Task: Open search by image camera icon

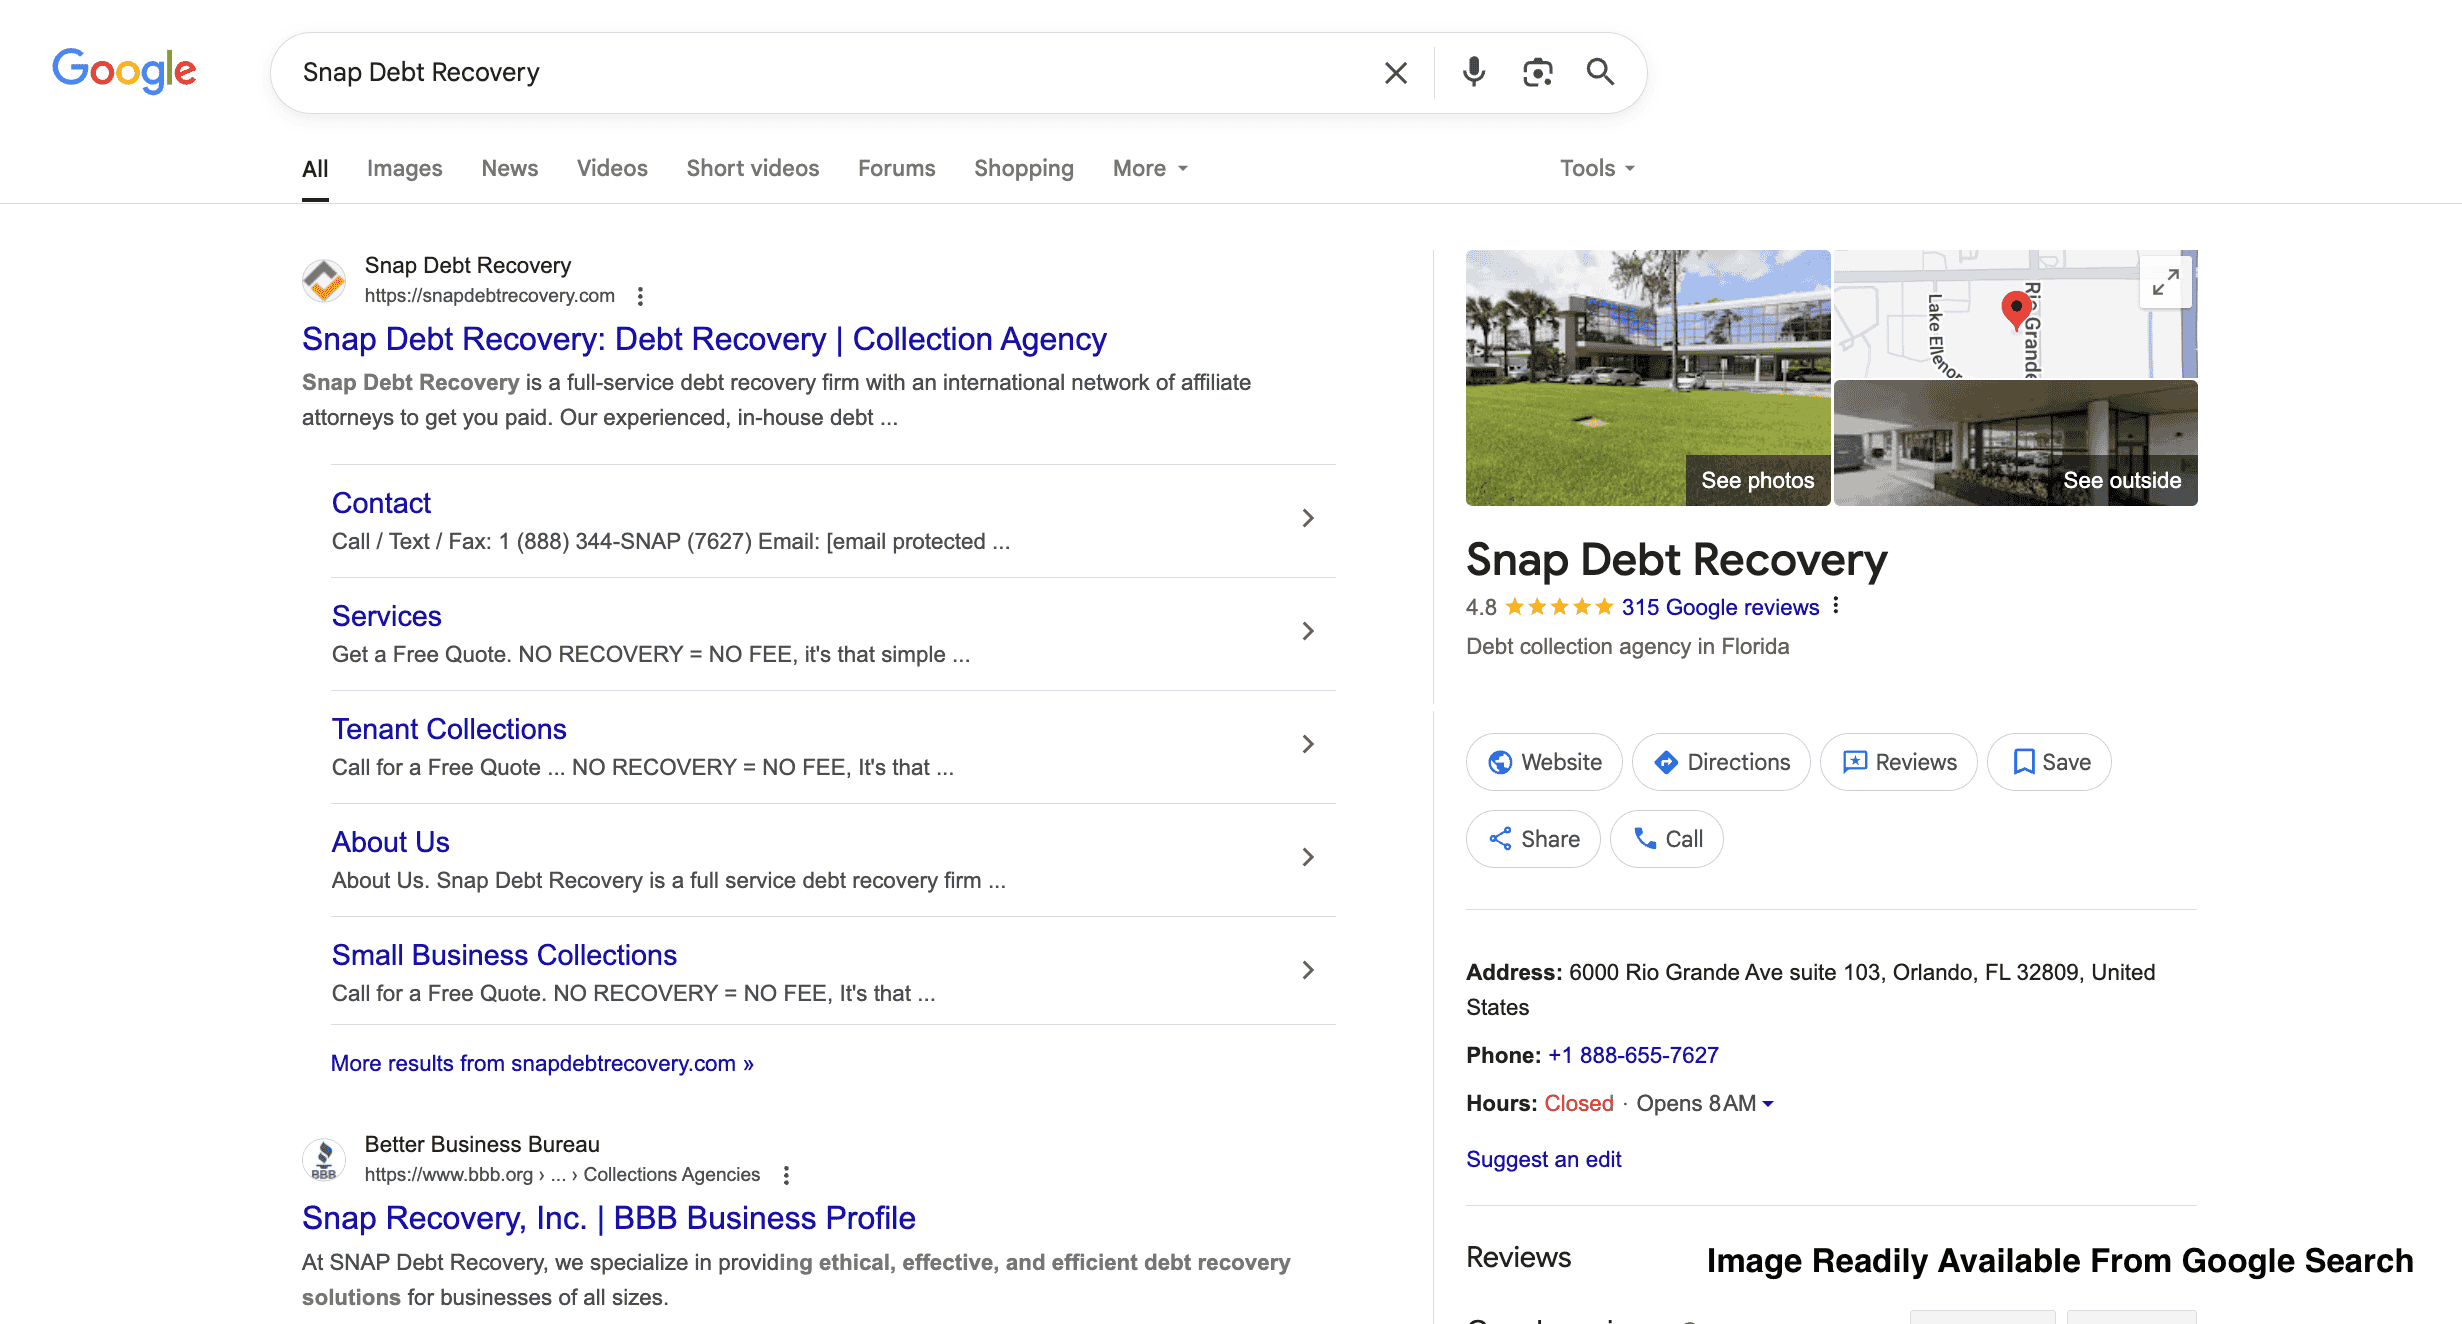Action: (x=1537, y=72)
